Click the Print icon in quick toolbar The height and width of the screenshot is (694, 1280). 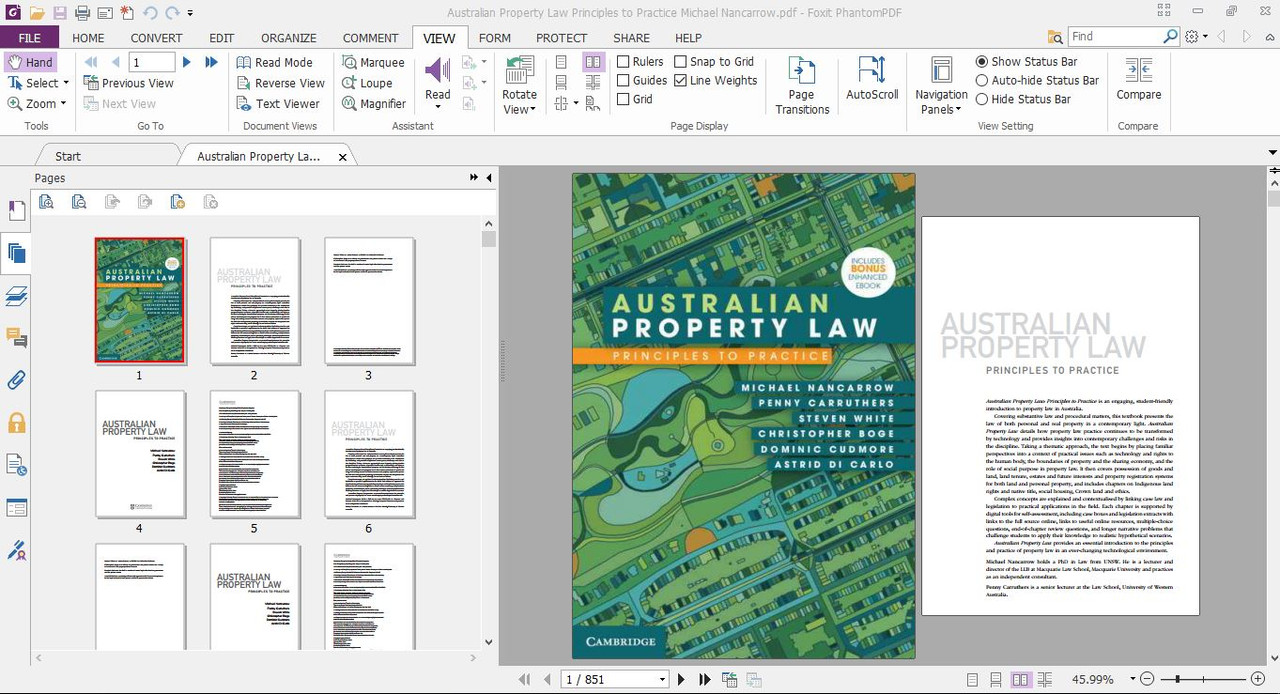pyautogui.click(x=82, y=13)
